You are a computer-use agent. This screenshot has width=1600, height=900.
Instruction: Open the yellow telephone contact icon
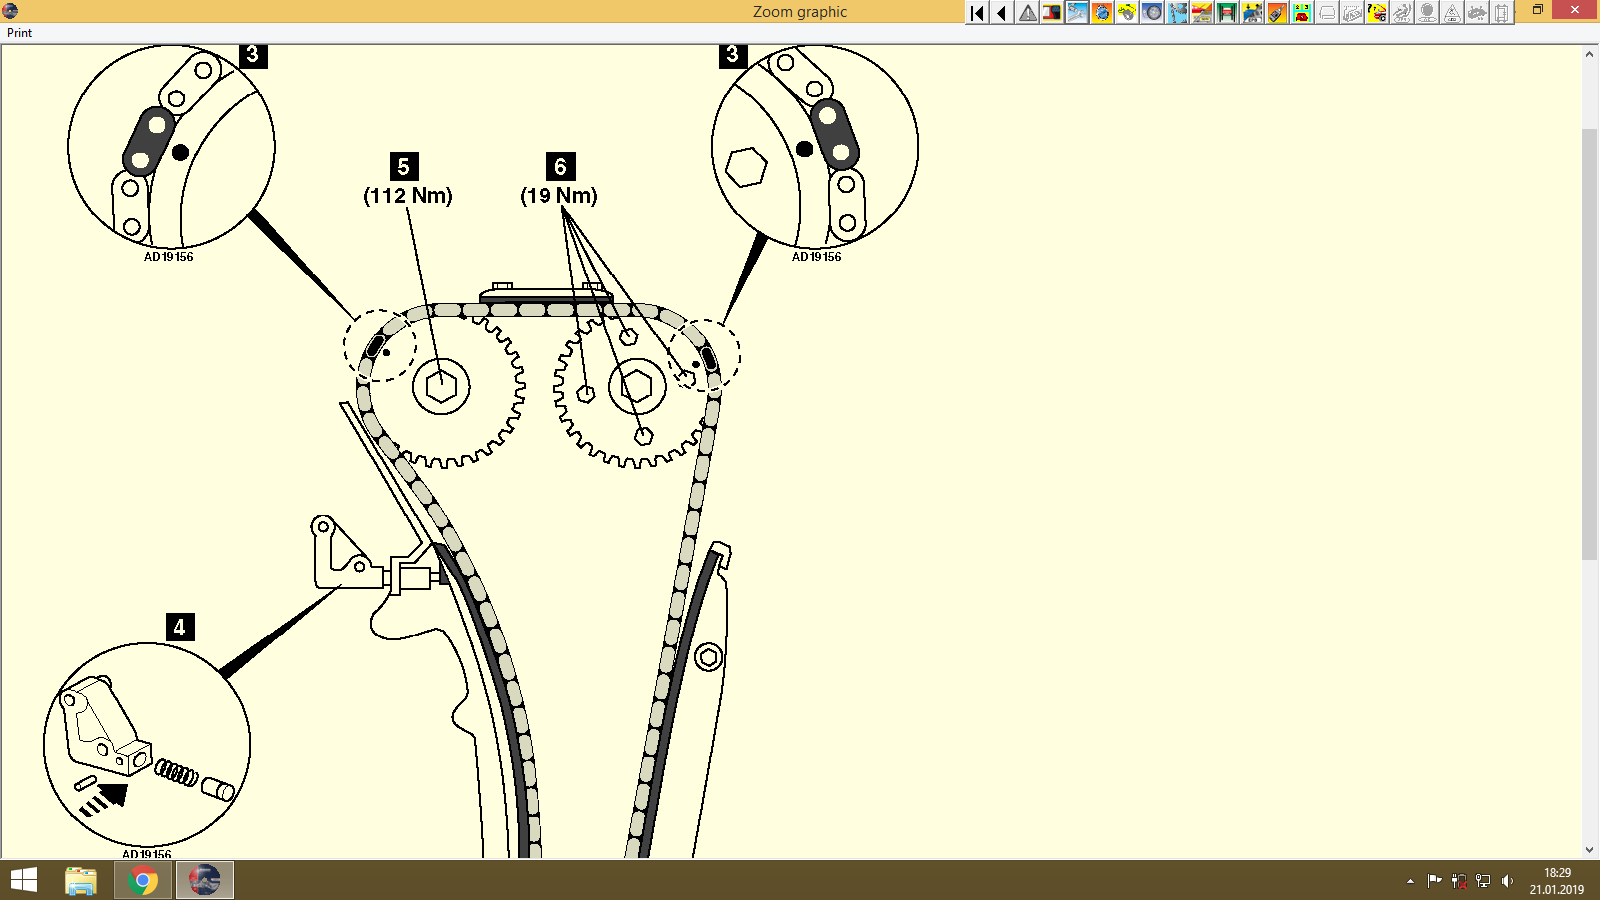pyautogui.click(x=1302, y=13)
